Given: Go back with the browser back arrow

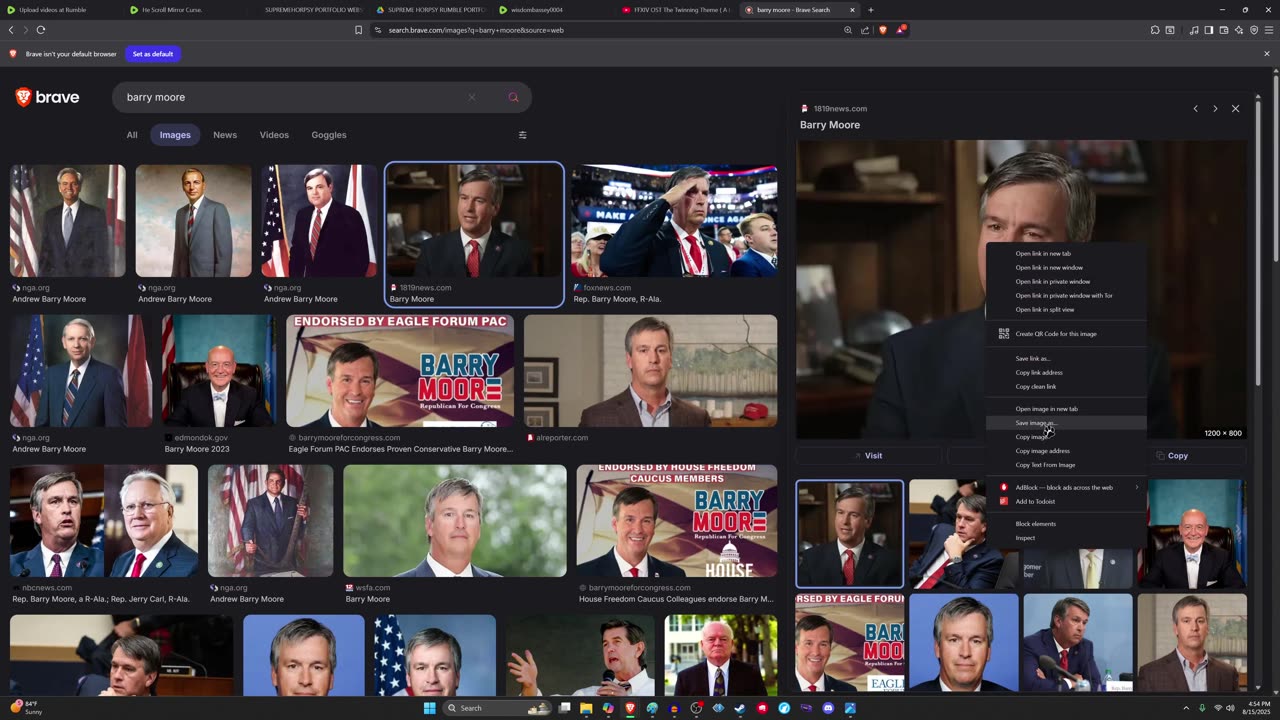Looking at the screenshot, I should pyautogui.click(x=11, y=30).
